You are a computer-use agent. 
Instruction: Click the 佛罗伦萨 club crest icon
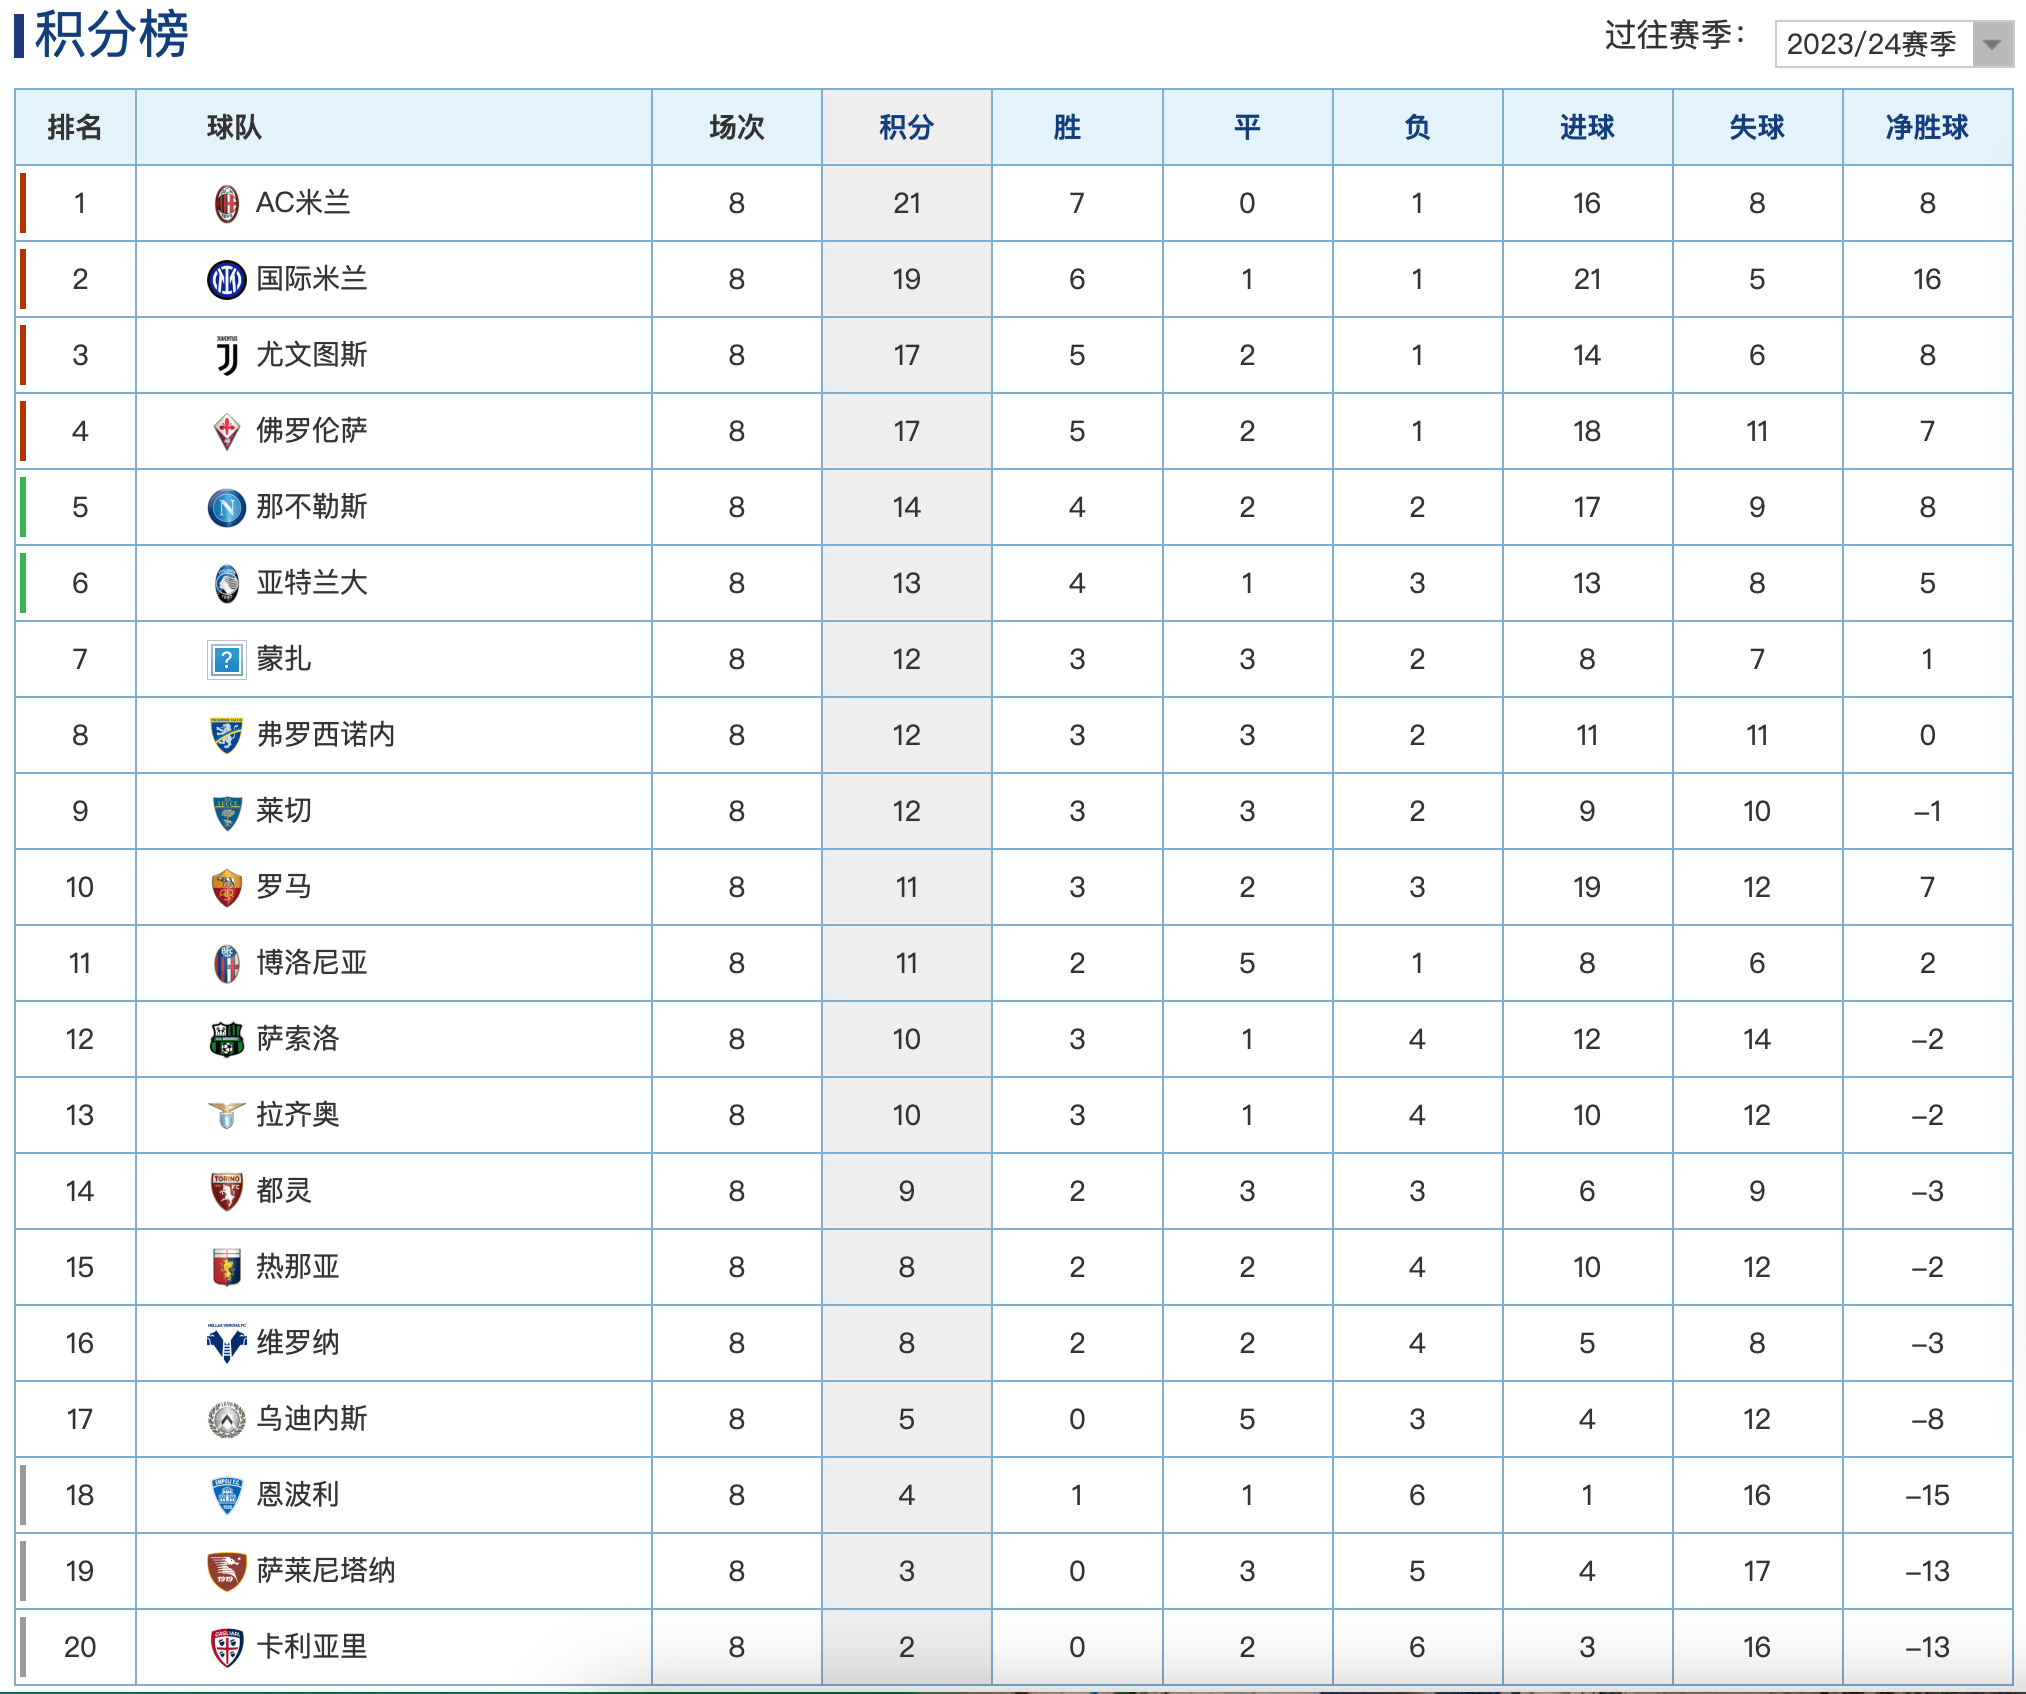point(227,431)
